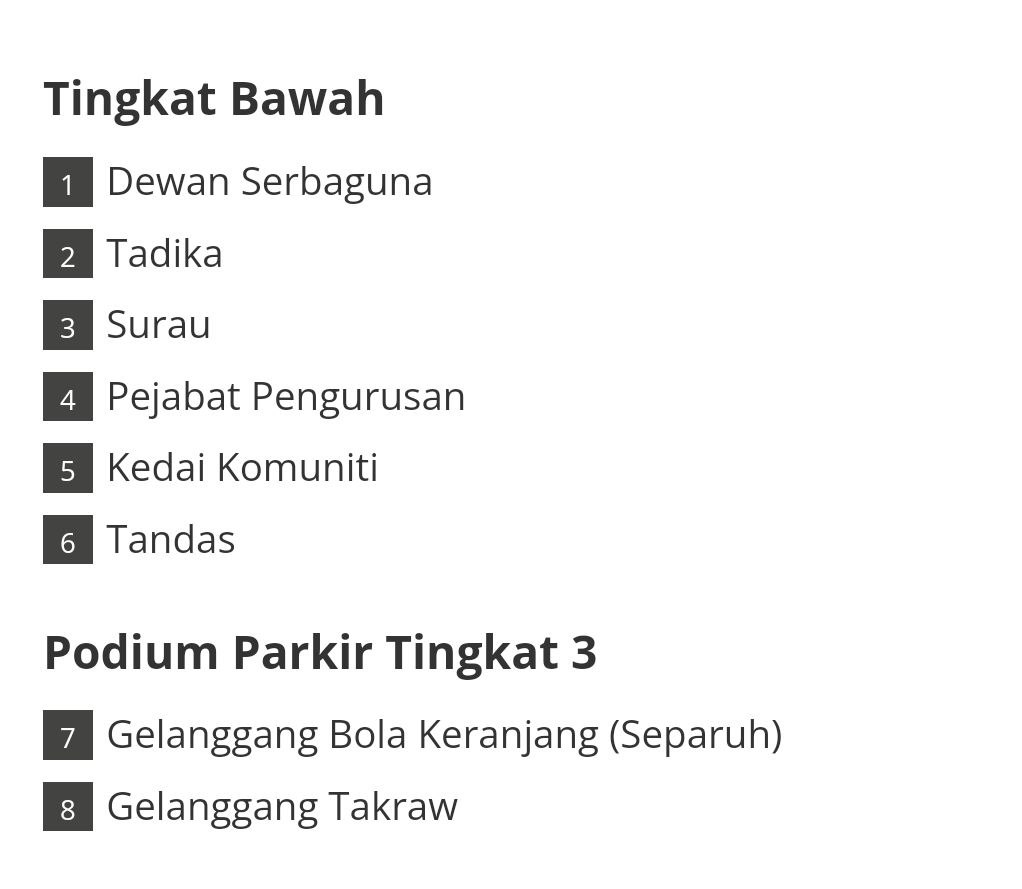Click the Gelanggang Bola Keranjang text
The image size is (1022, 889).
click(353, 735)
